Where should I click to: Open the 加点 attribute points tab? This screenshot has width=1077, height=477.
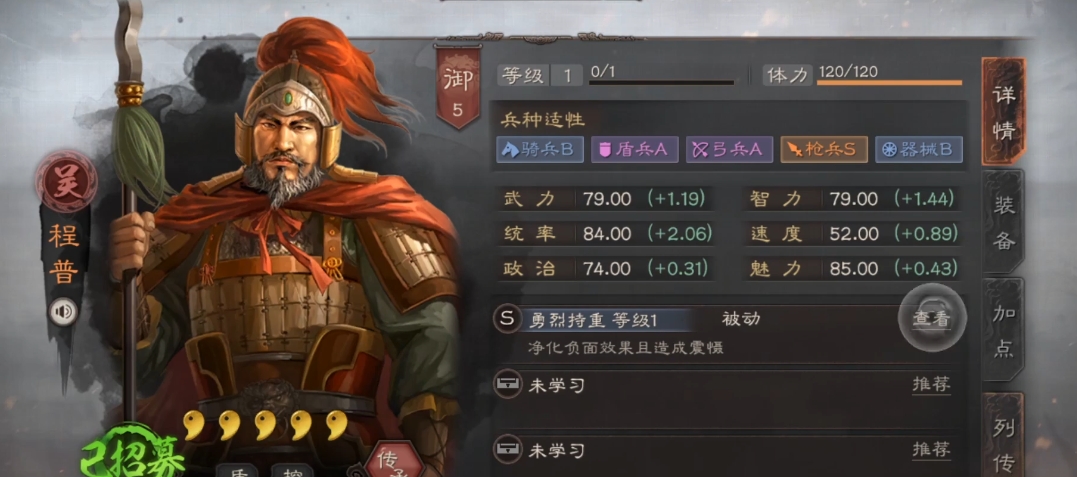(x=1004, y=331)
